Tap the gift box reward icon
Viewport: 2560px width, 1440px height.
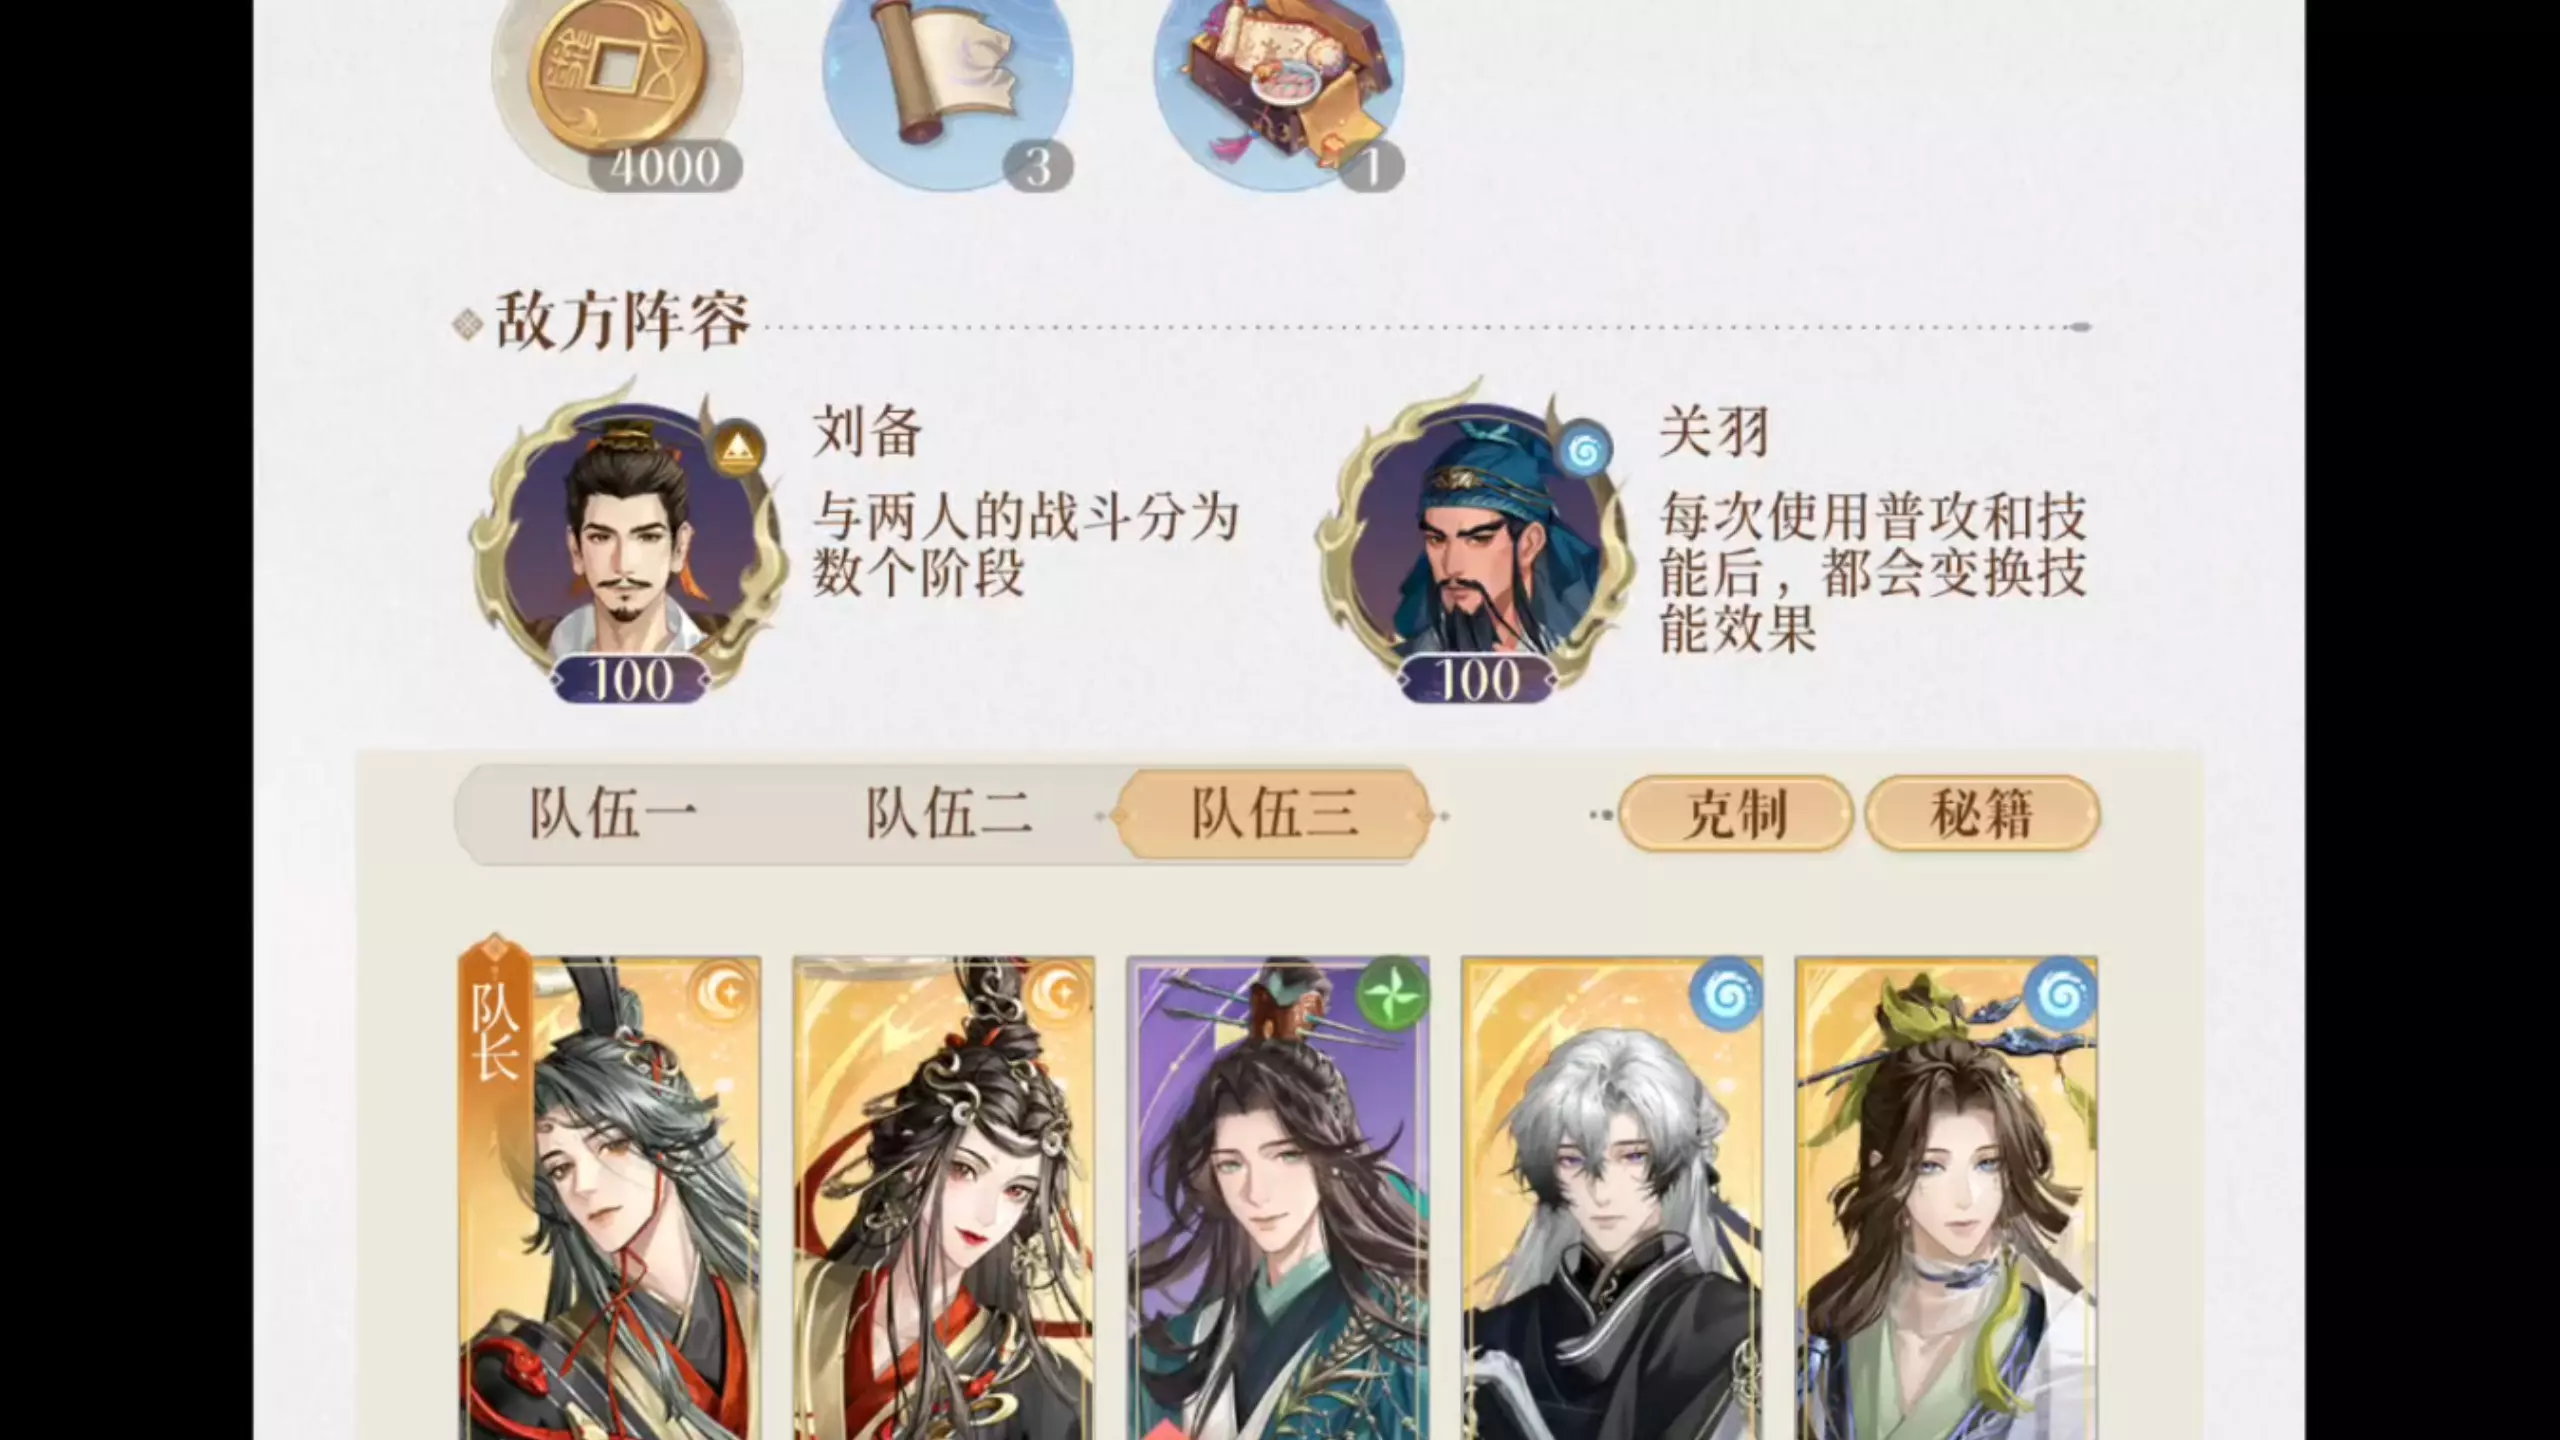pos(1279,90)
